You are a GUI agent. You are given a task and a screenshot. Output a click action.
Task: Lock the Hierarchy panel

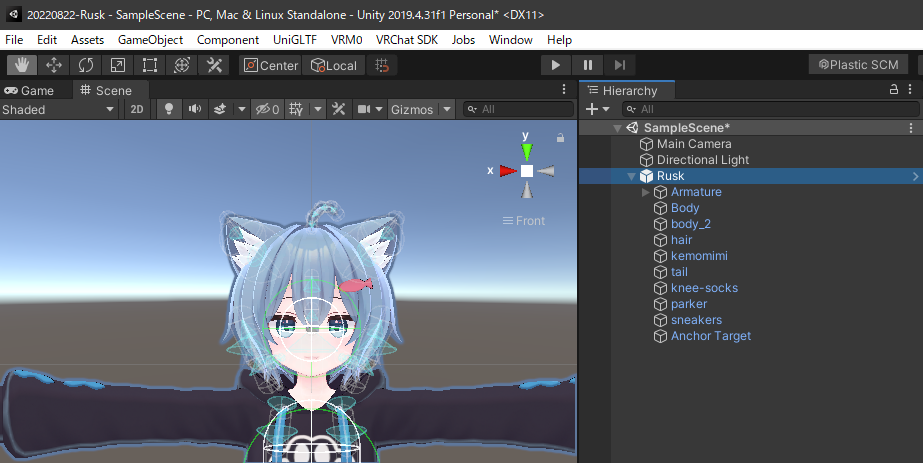click(894, 89)
